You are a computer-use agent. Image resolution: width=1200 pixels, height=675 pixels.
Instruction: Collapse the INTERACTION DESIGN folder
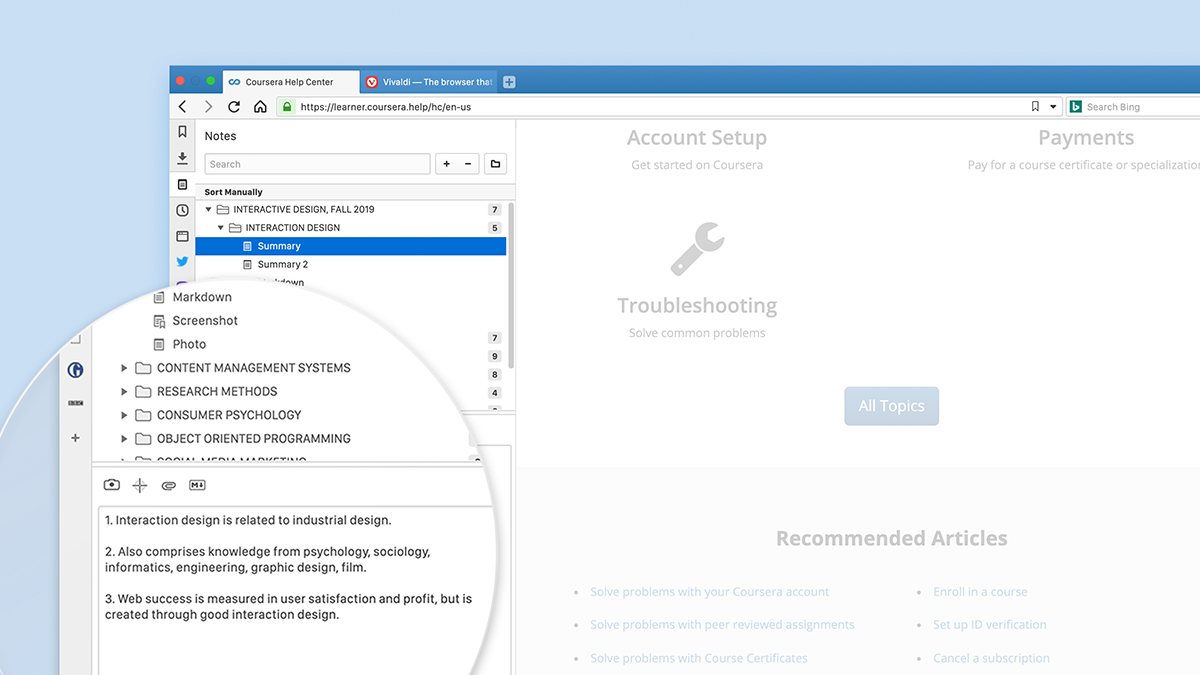point(221,228)
